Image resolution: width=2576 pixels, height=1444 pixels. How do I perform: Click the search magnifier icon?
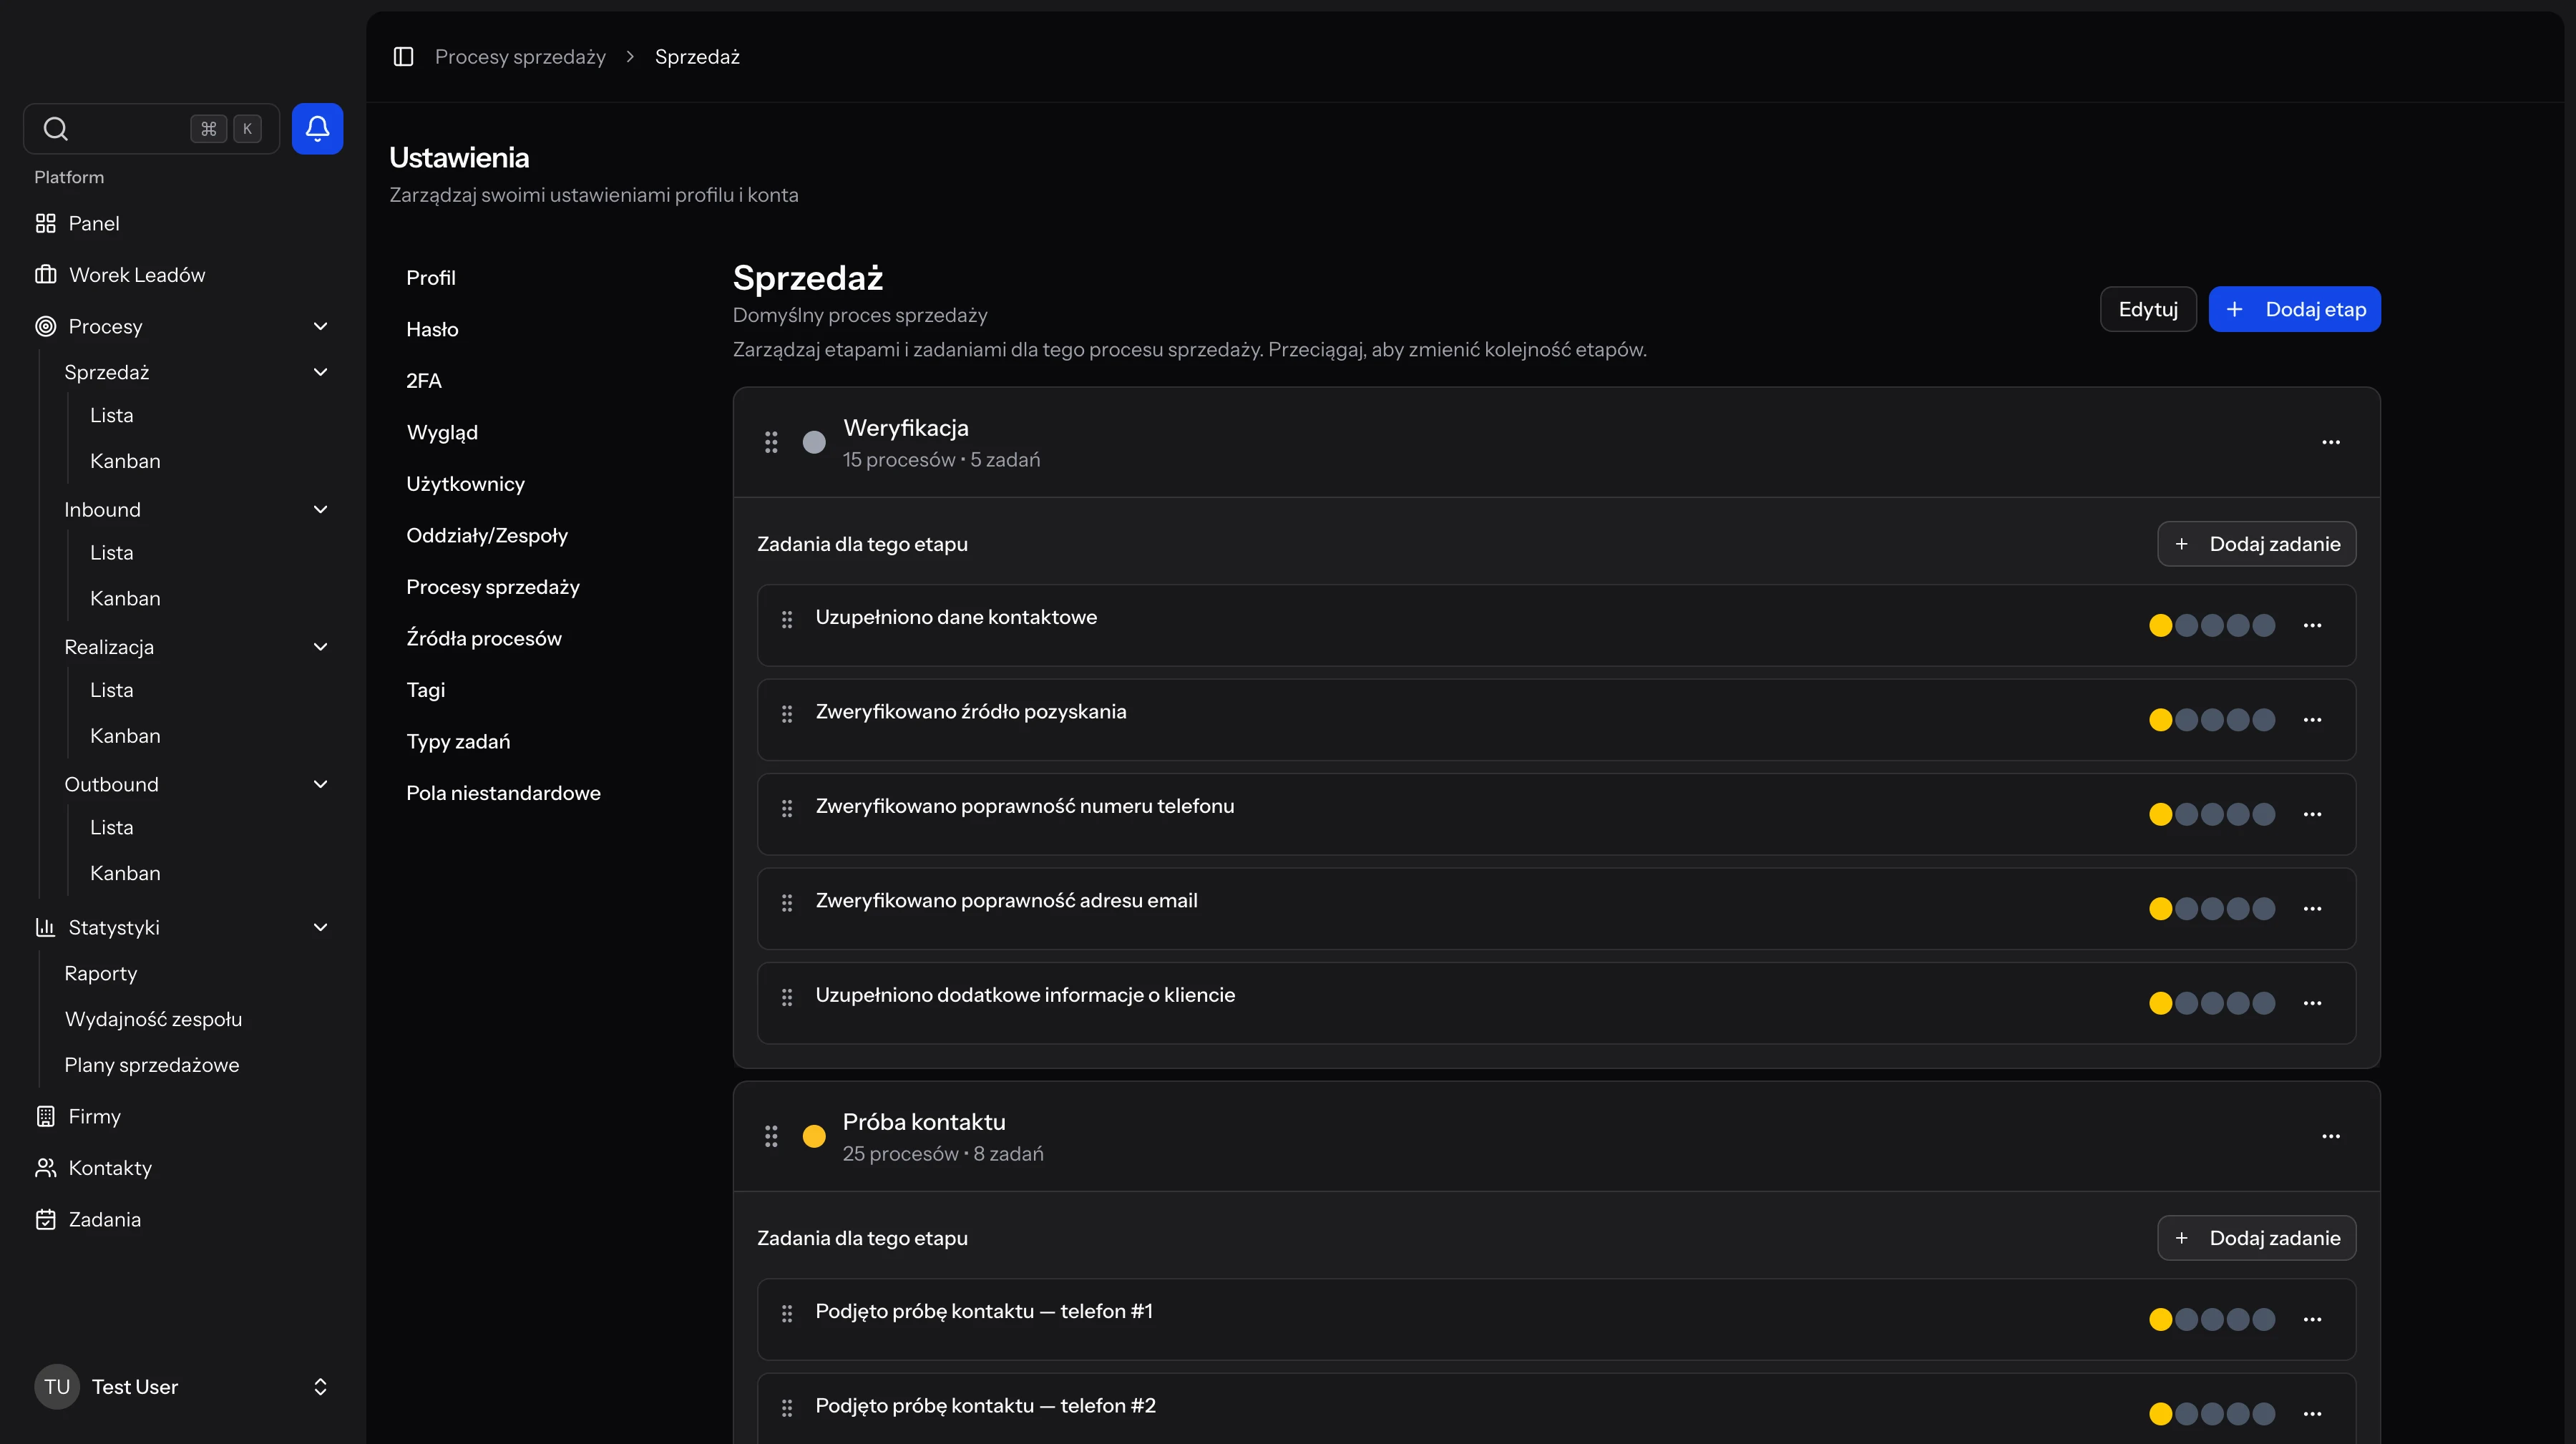[56, 129]
